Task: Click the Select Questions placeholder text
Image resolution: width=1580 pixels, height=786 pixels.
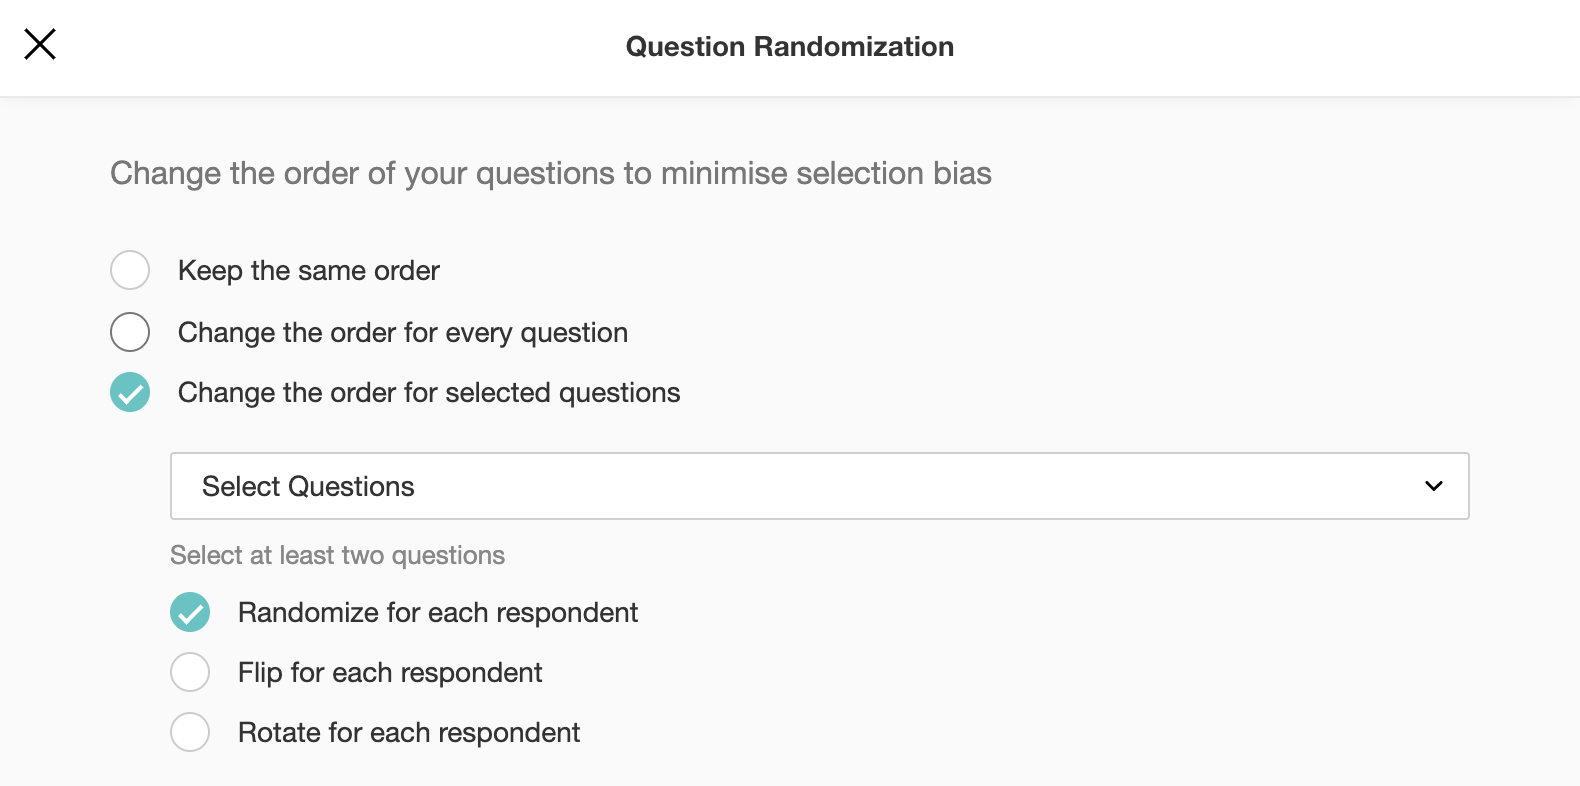Action: (x=308, y=487)
